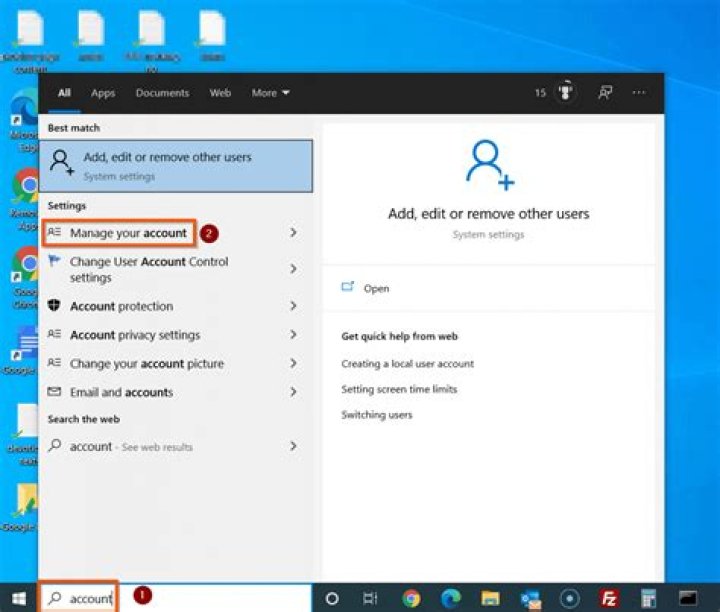Click the Cortana circle icon

332,598
